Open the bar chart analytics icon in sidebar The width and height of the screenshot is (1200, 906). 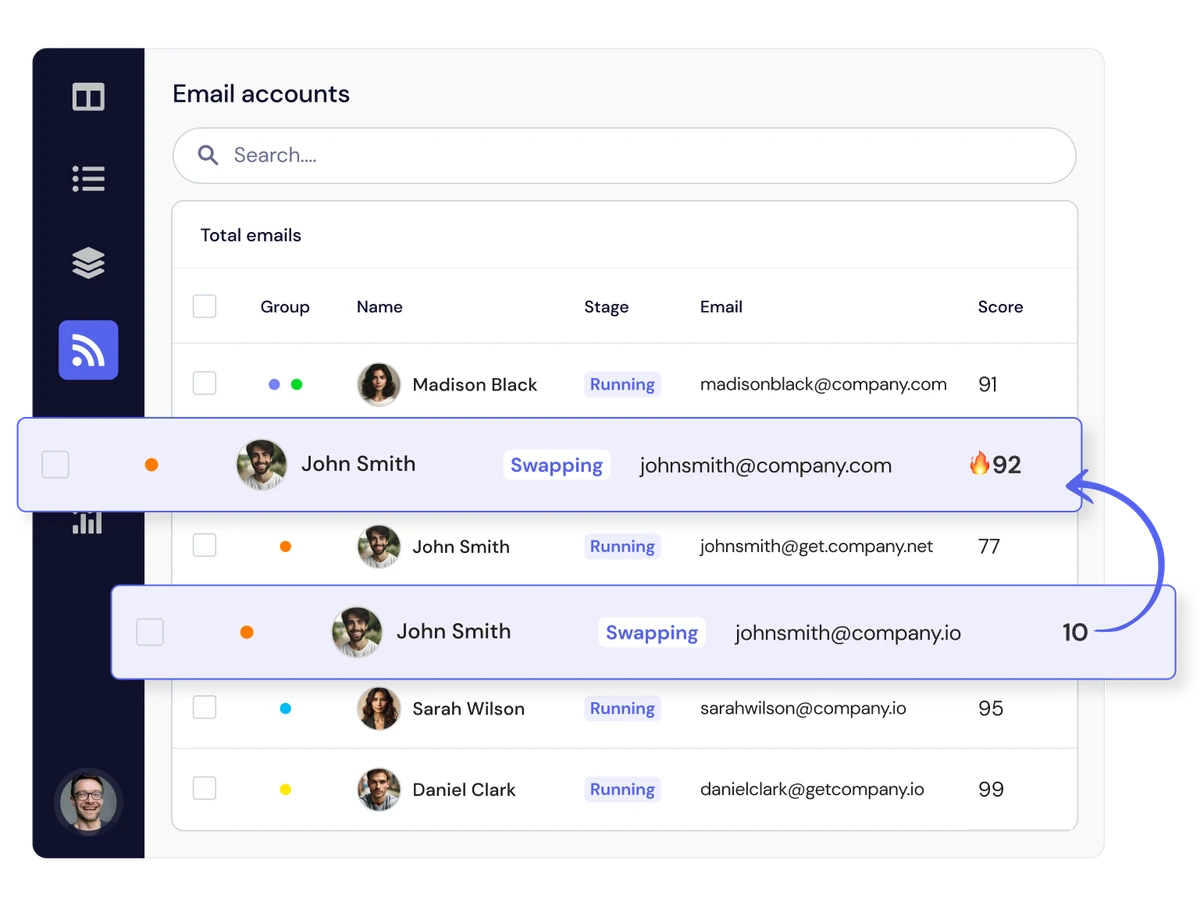[x=87, y=521]
